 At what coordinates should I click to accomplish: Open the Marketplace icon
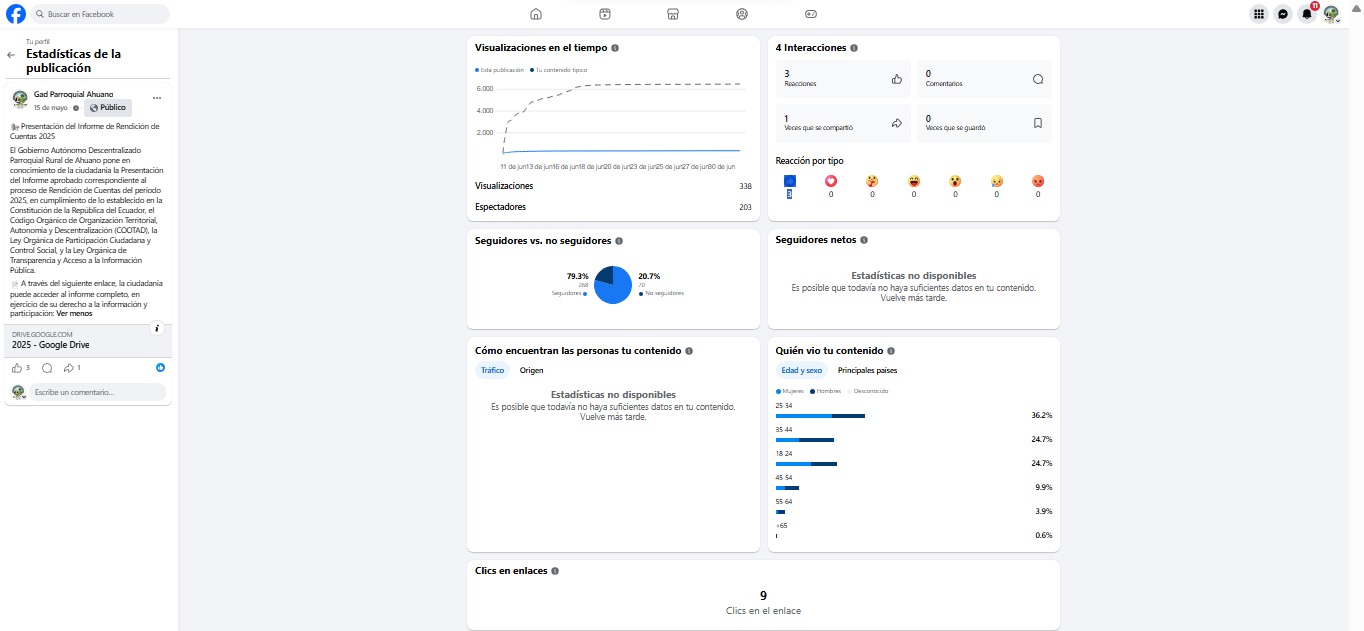(x=673, y=14)
